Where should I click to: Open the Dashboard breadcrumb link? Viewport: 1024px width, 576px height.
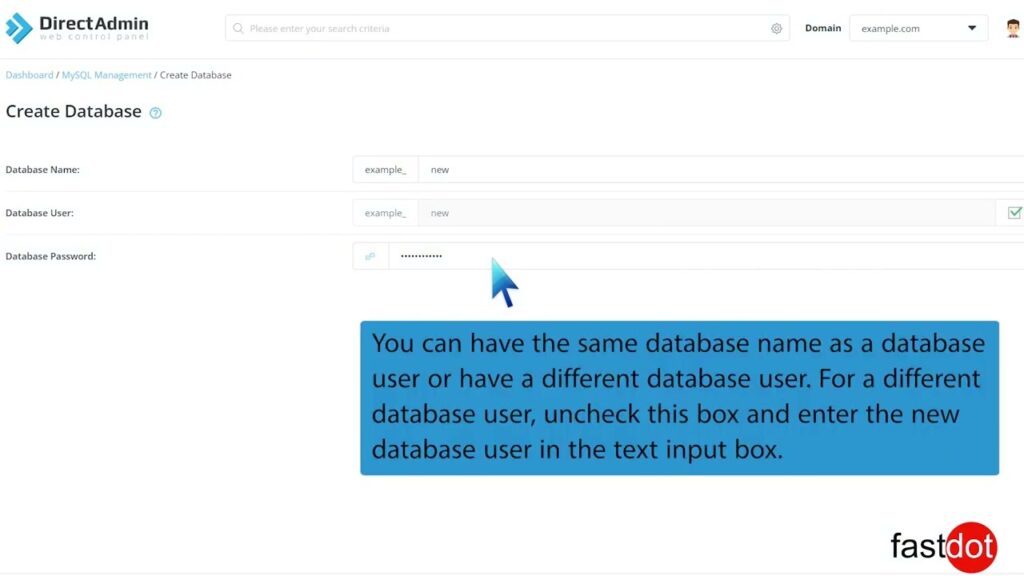click(x=29, y=74)
